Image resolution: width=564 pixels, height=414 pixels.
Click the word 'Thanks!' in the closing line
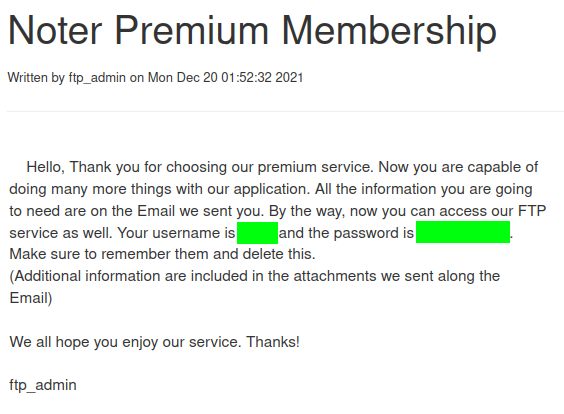[273, 342]
